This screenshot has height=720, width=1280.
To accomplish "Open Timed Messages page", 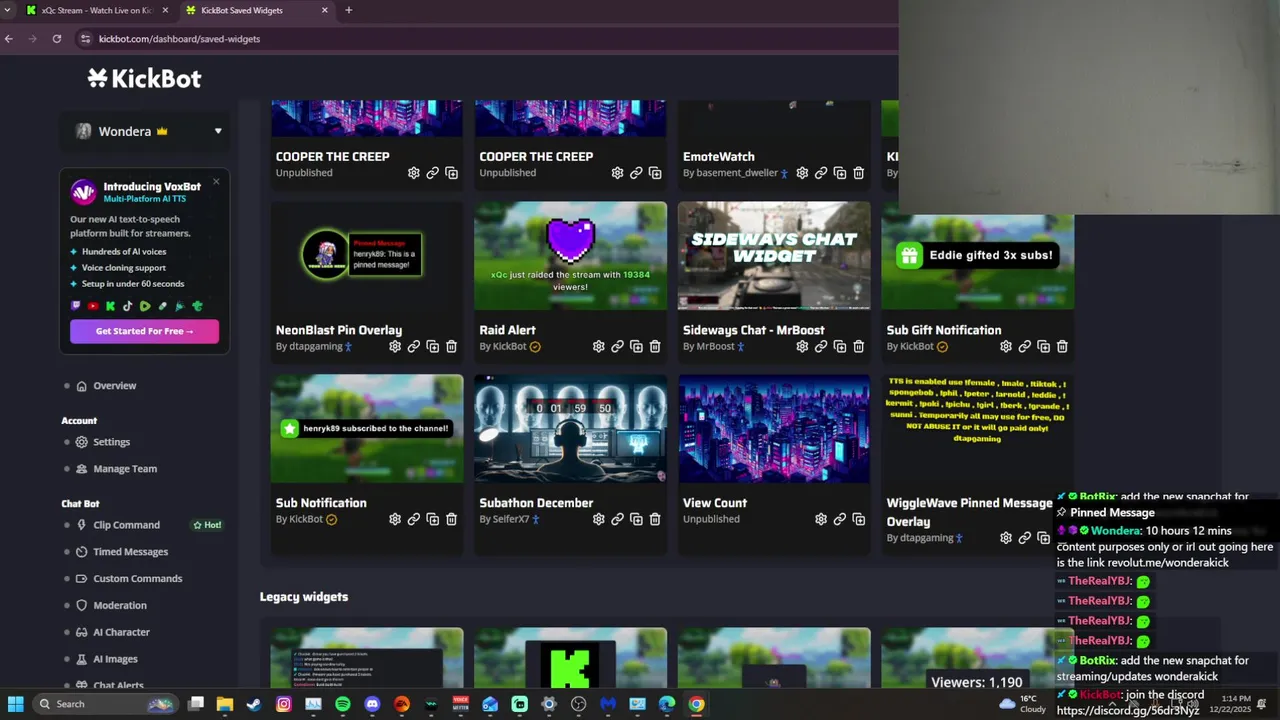I will click(x=130, y=552).
